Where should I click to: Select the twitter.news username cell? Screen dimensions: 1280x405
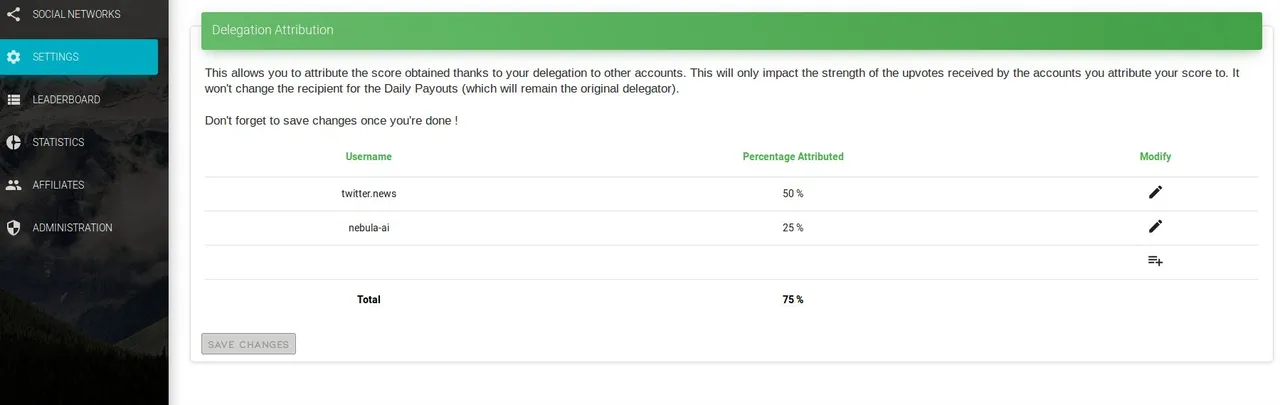click(369, 194)
